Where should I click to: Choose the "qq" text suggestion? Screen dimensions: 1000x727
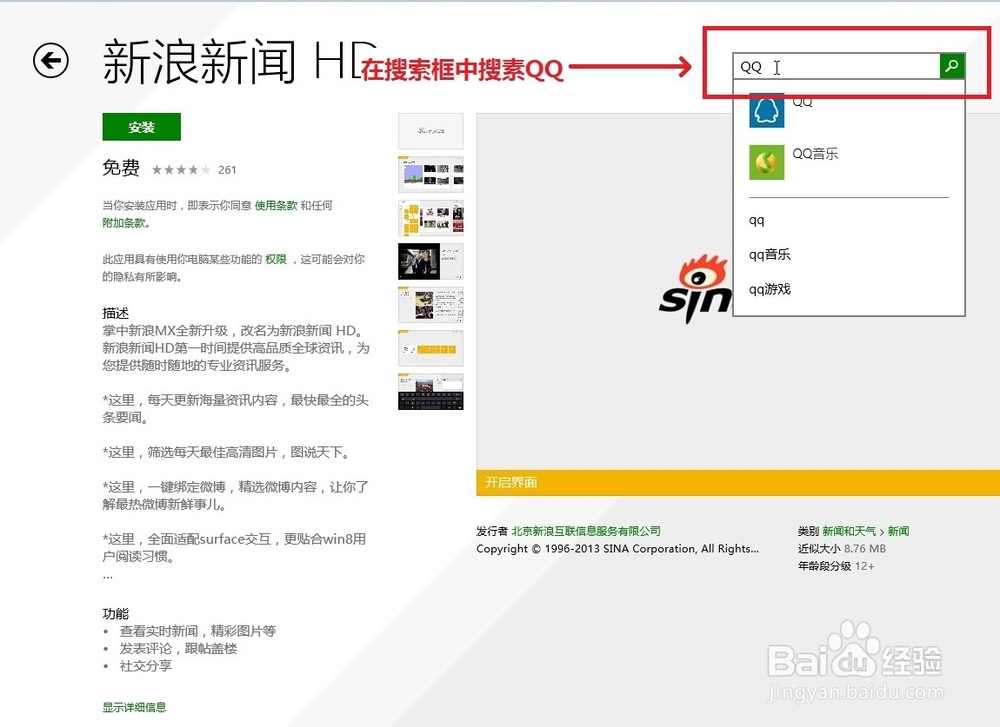pyautogui.click(x=755, y=220)
